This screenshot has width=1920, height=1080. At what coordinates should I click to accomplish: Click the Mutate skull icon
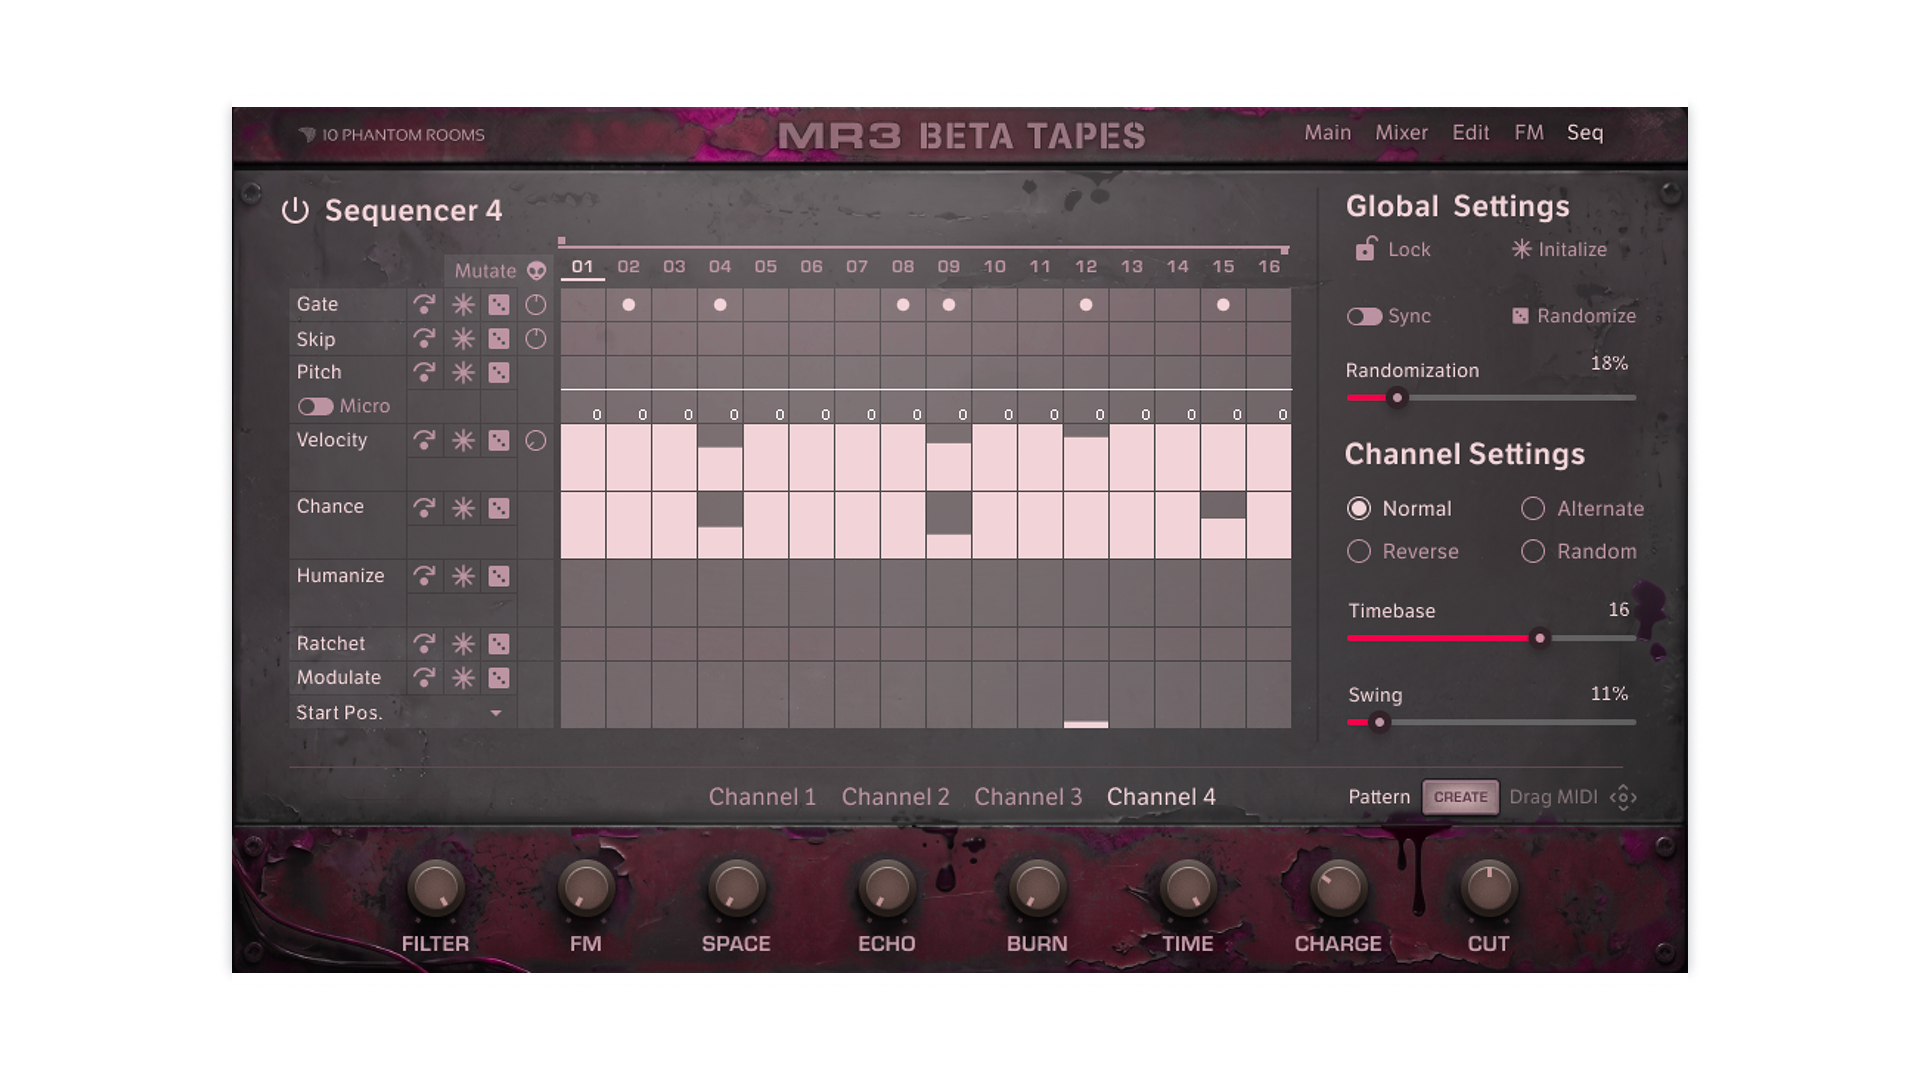point(537,271)
